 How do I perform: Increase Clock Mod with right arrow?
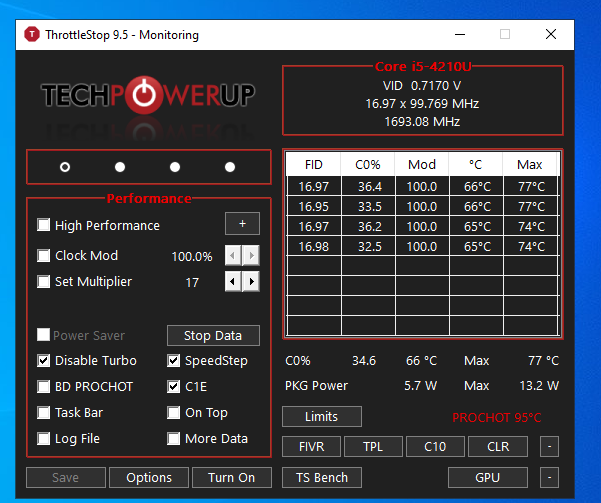tap(251, 255)
